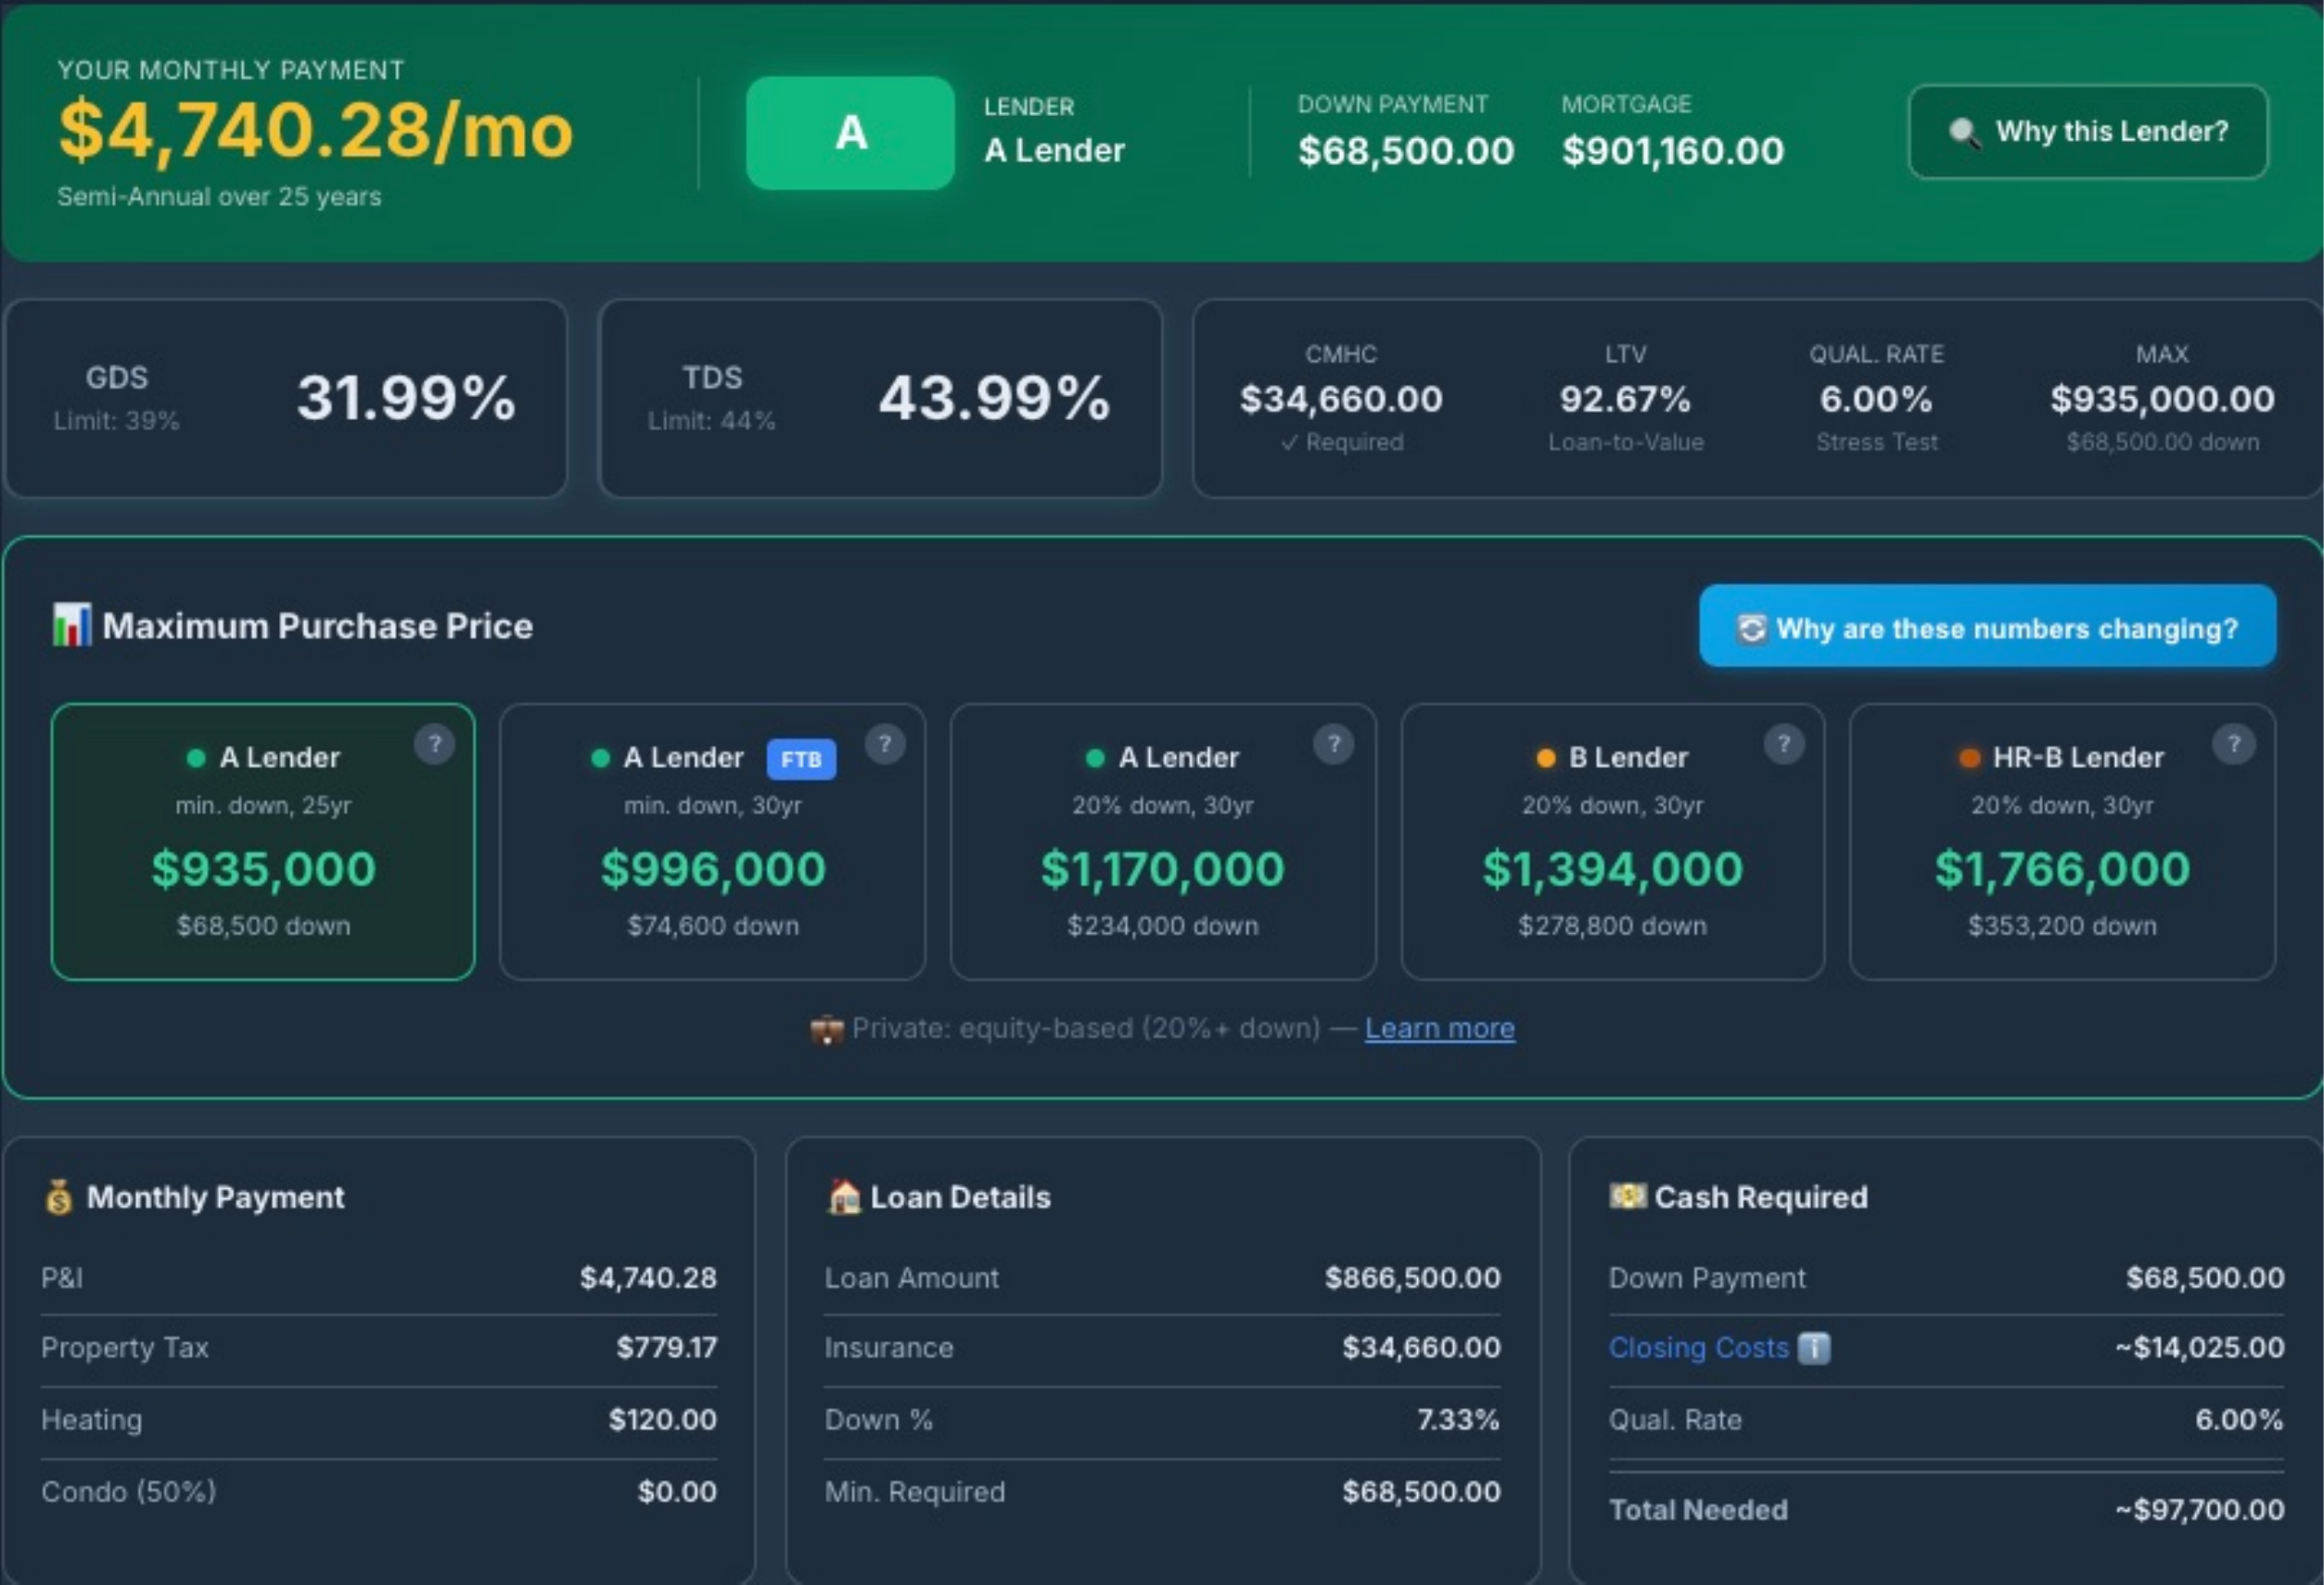
Task: Click the FTB badge on the second card
Action: point(800,759)
